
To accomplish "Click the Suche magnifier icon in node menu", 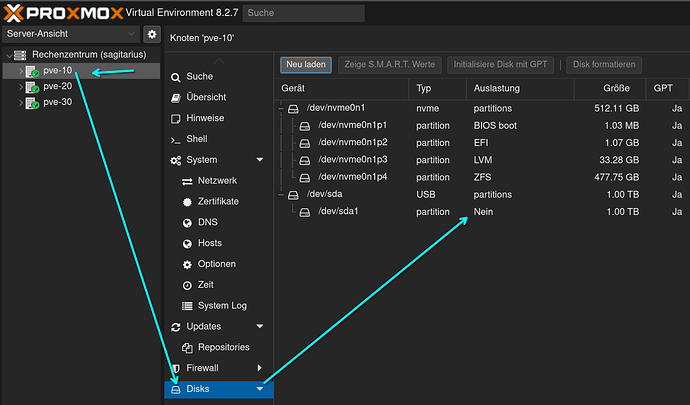I will (x=176, y=77).
